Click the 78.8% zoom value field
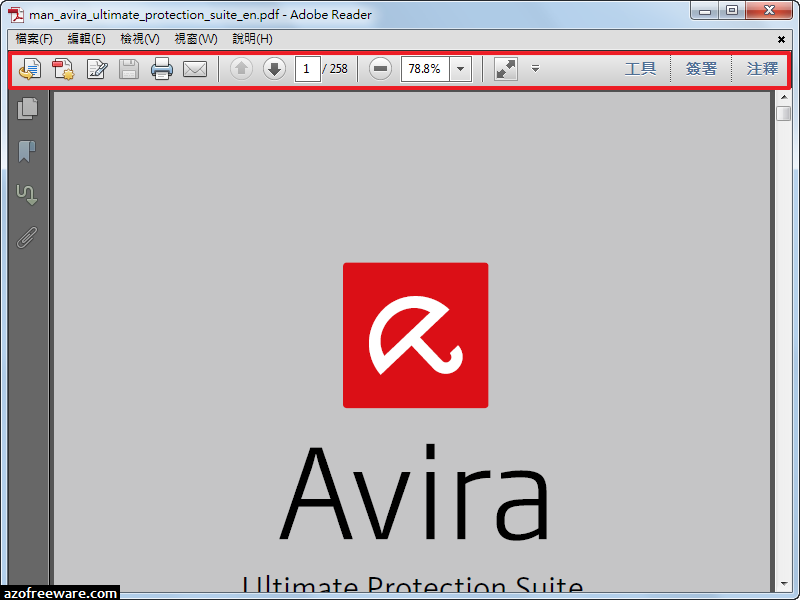Image resolution: width=800 pixels, height=600 pixels. coord(425,69)
